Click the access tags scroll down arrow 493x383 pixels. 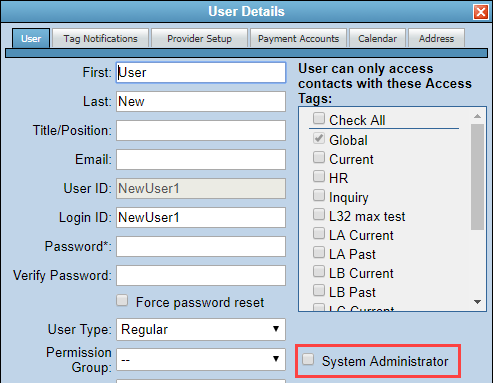click(477, 302)
